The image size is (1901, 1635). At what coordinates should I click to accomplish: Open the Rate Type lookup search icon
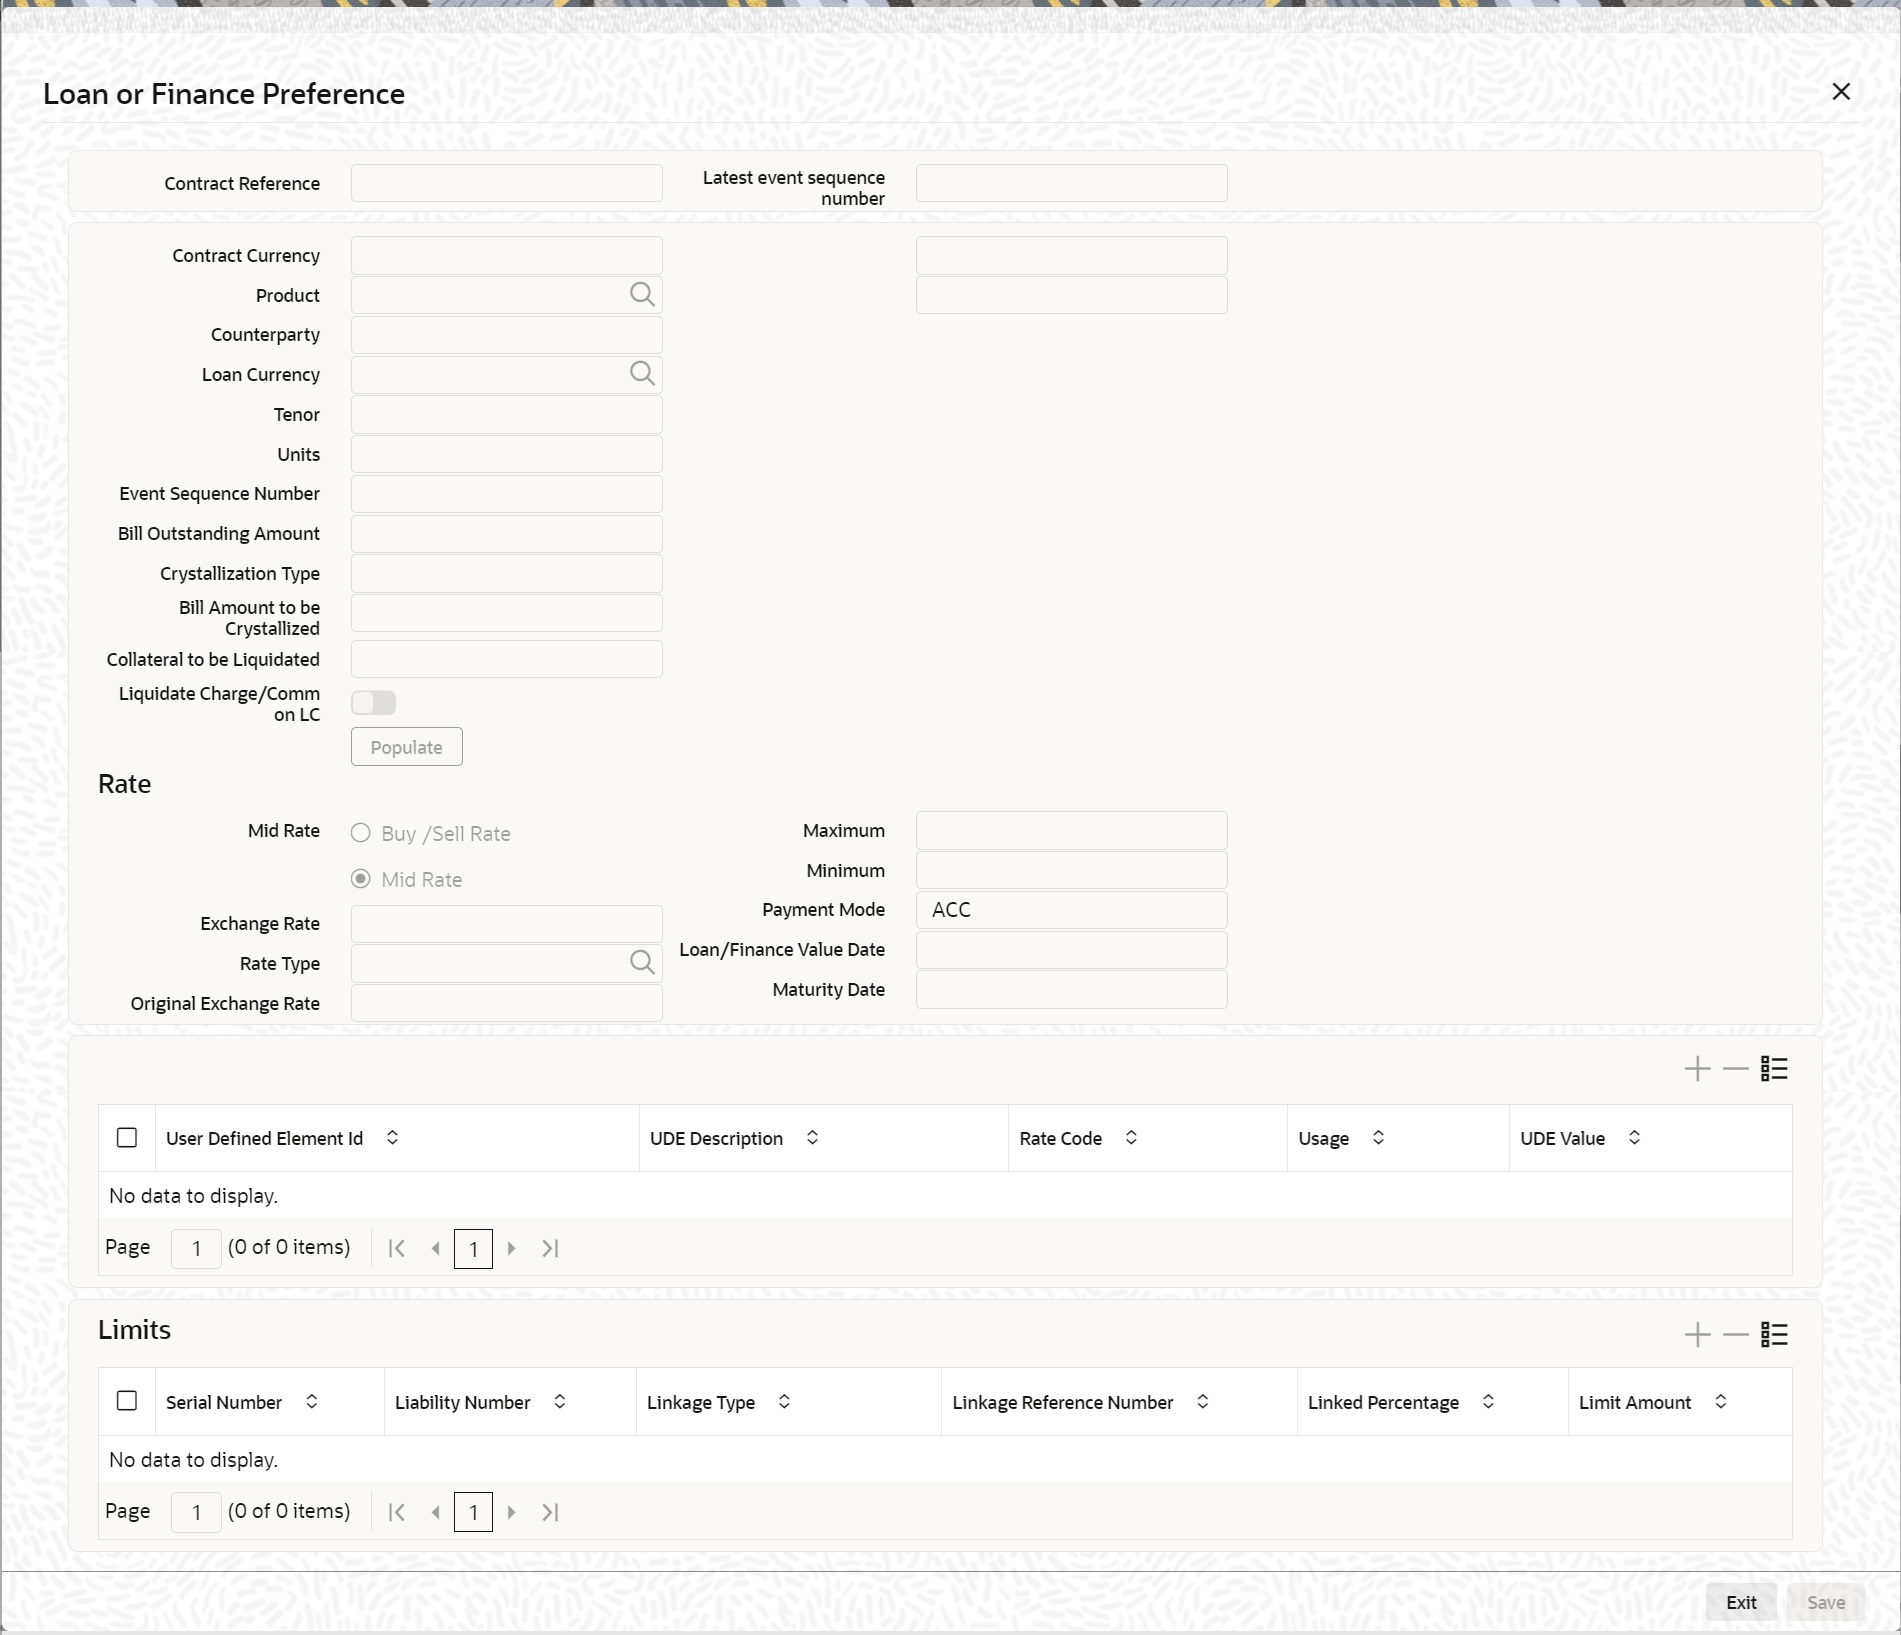[642, 963]
